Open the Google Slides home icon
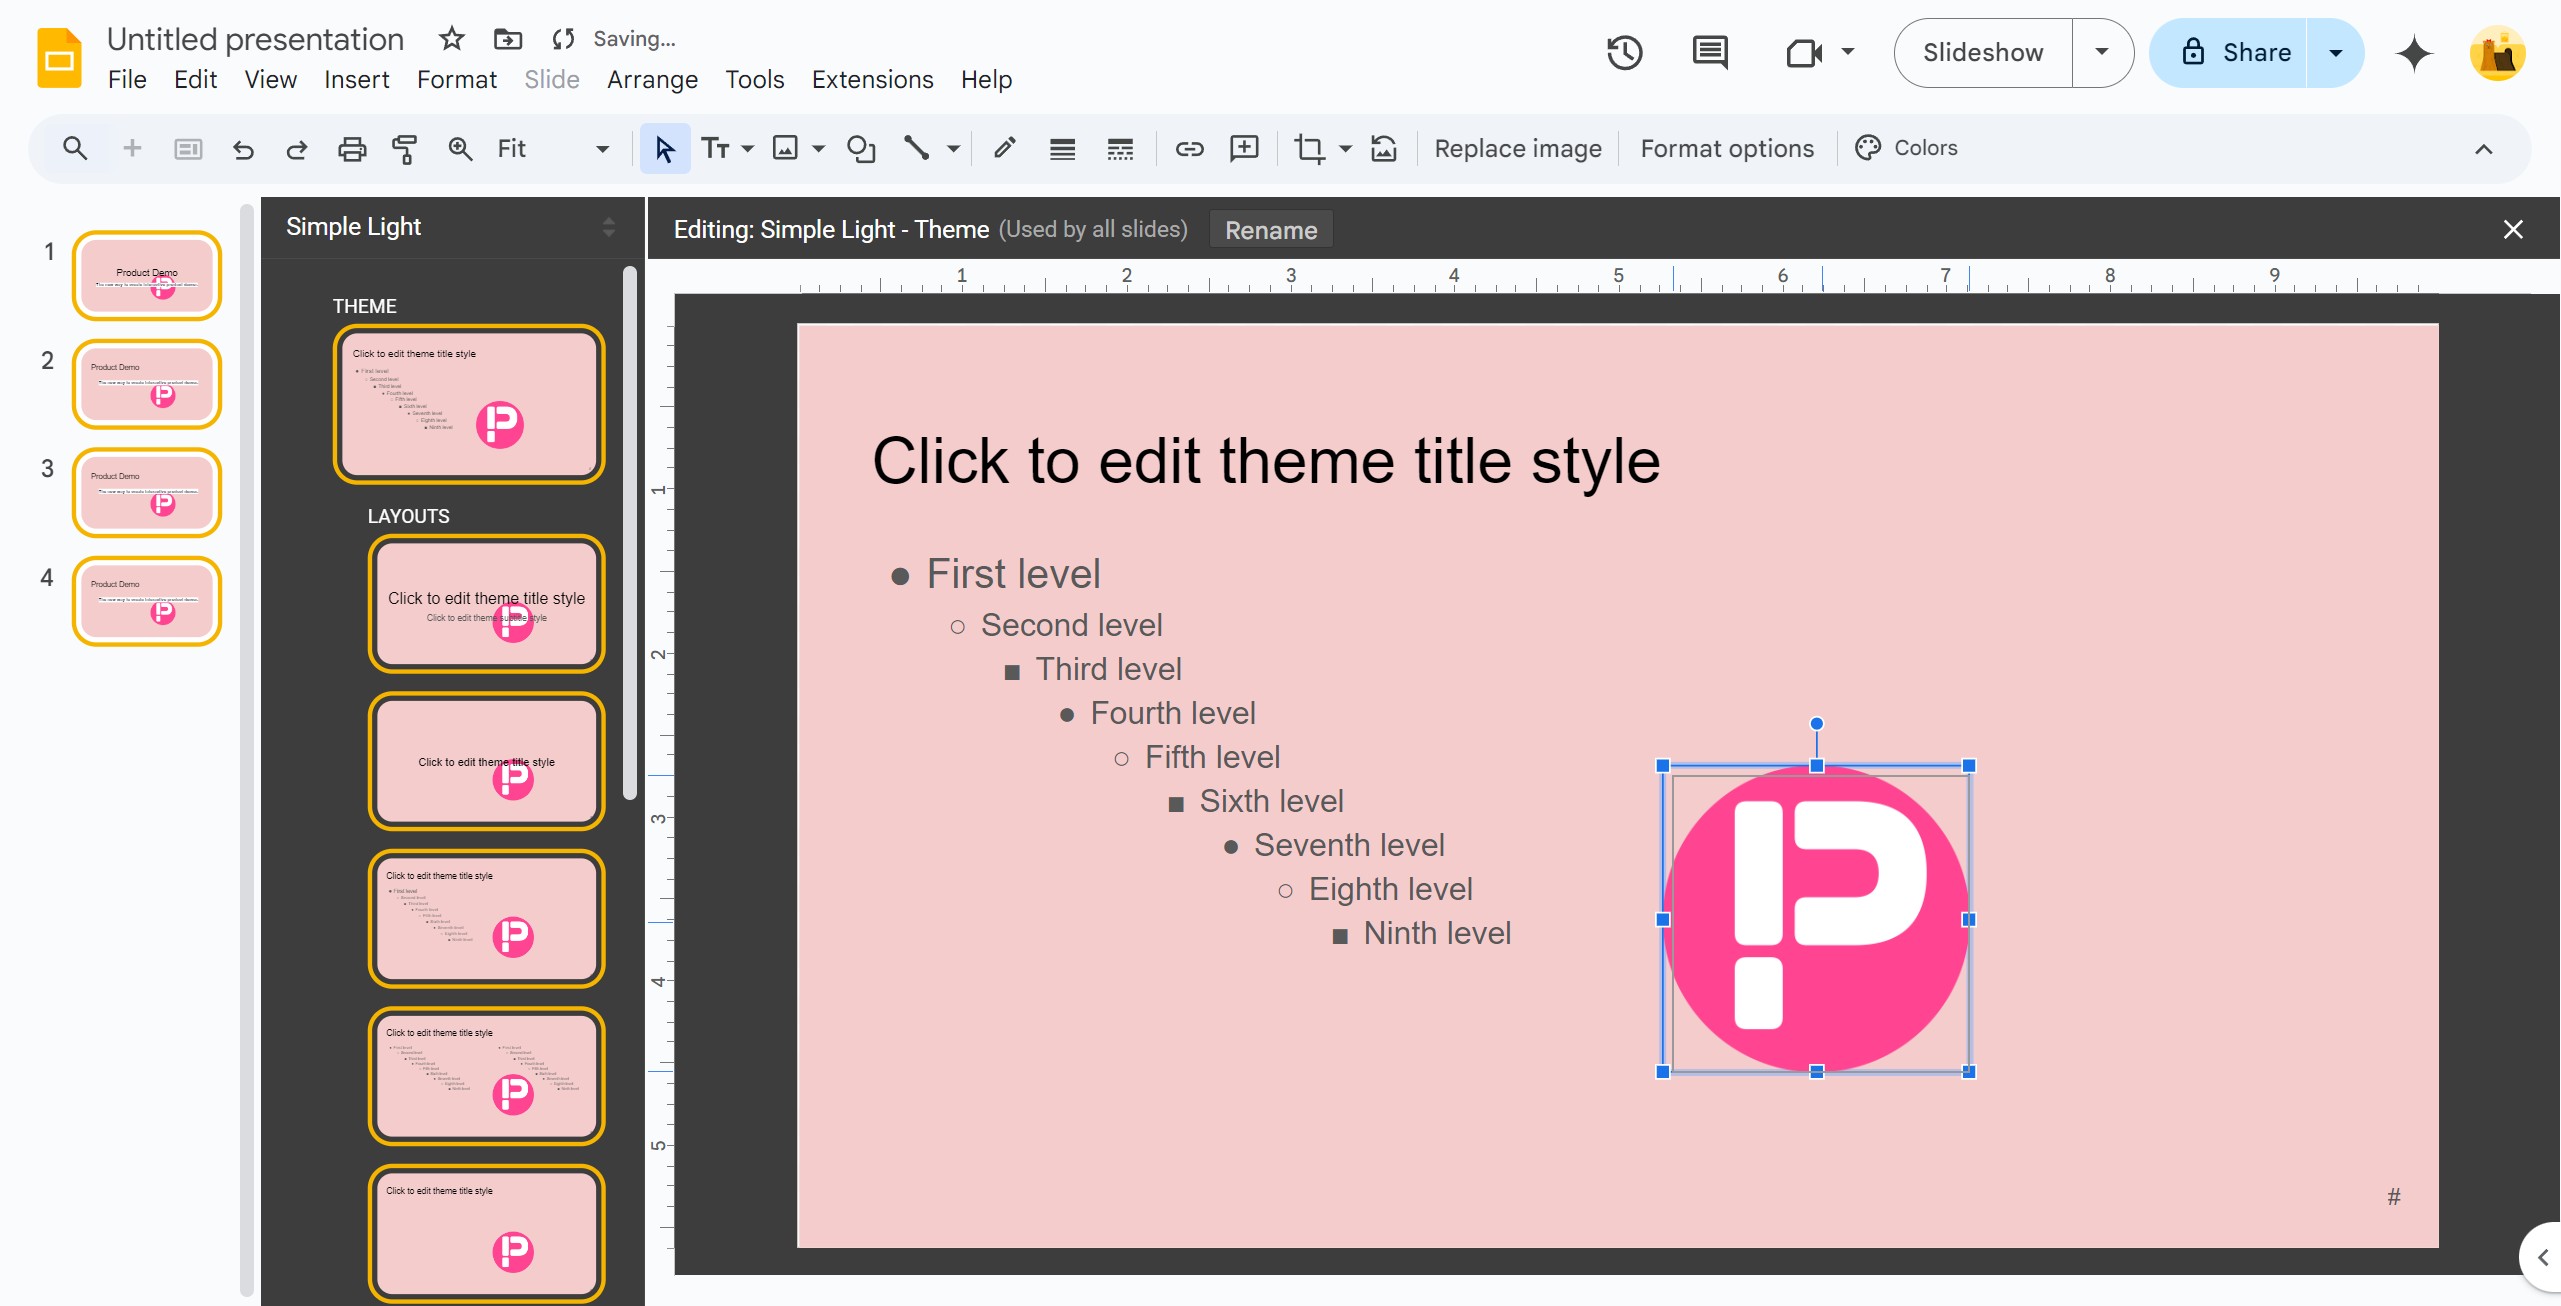Viewport: 2561px width, 1306px height. [59, 58]
